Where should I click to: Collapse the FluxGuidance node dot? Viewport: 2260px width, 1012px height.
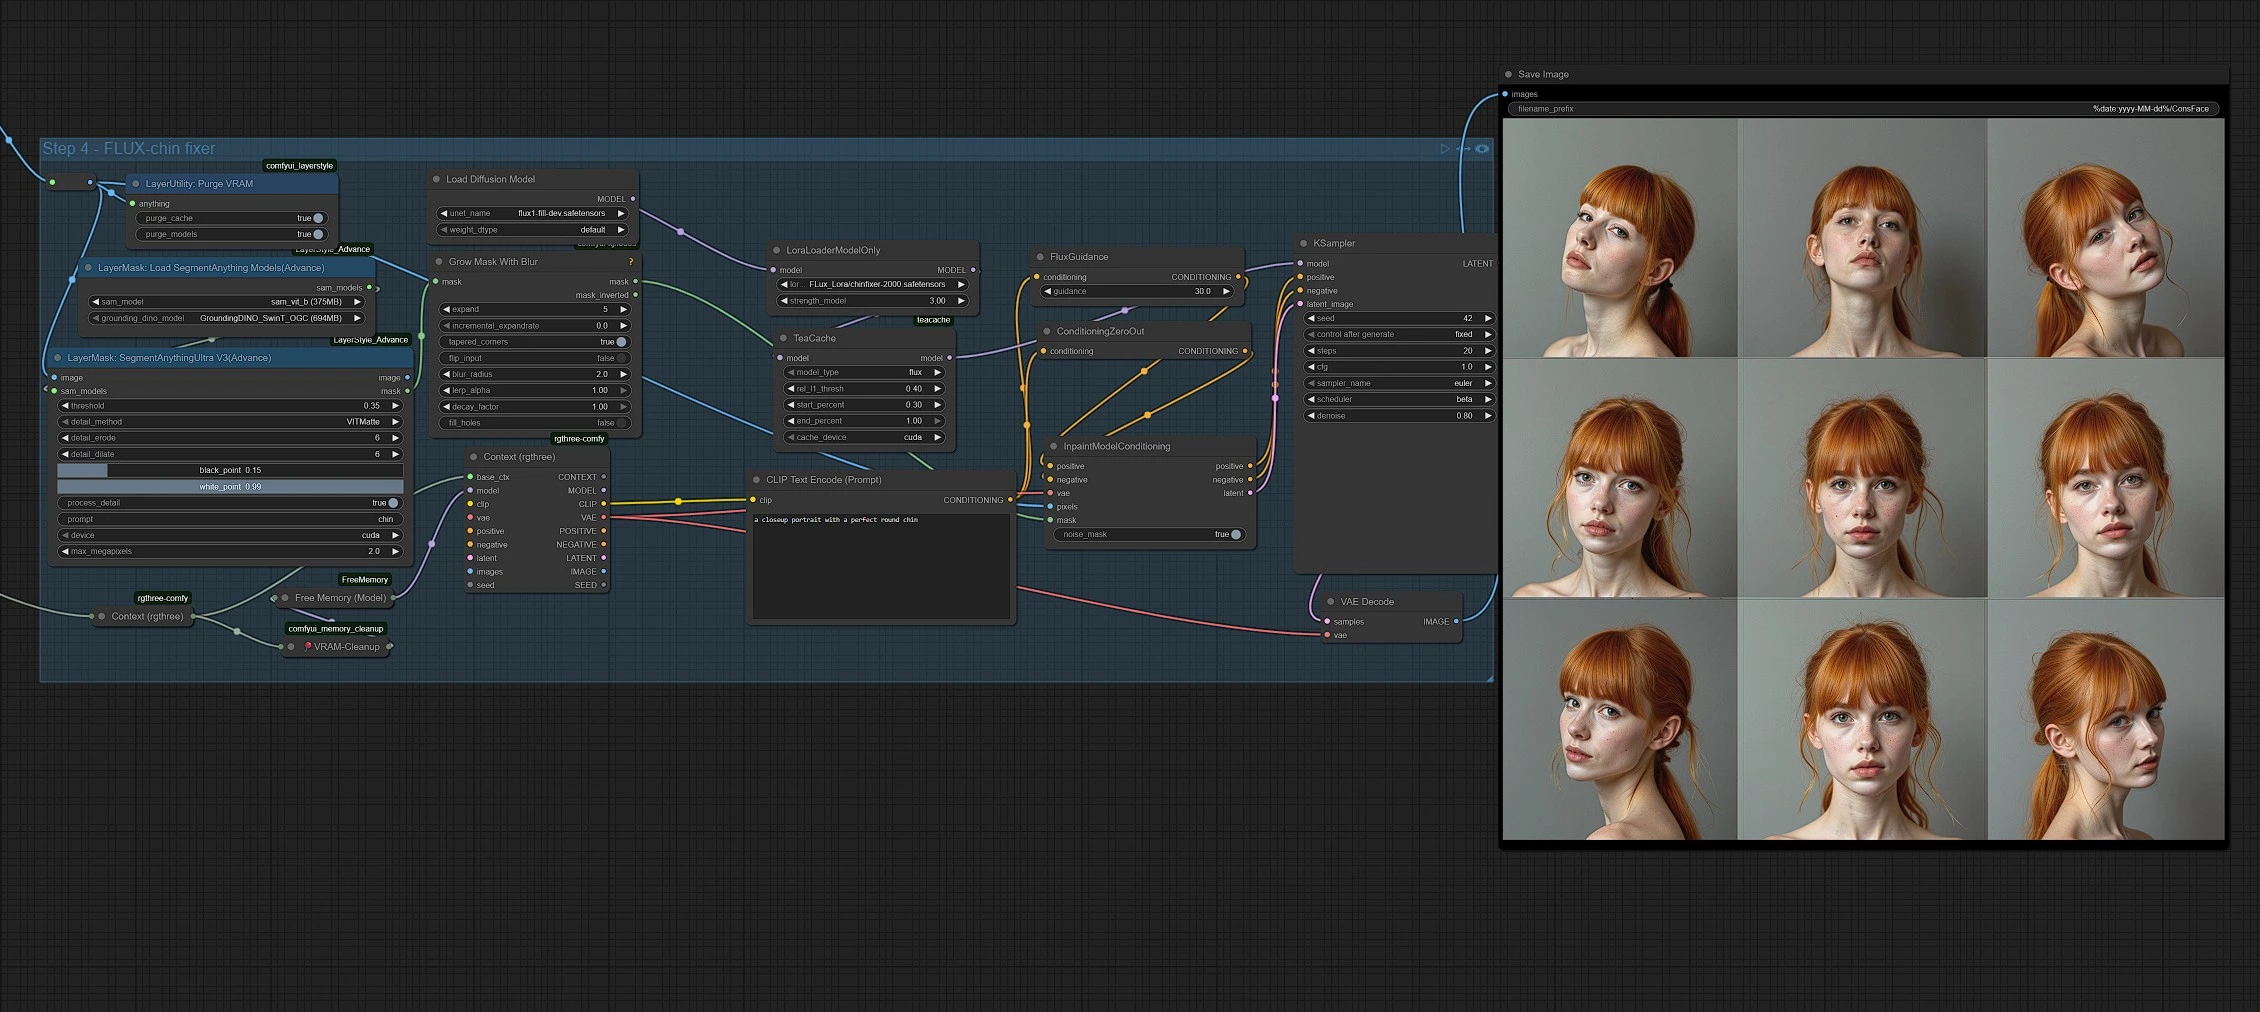tap(1040, 257)
